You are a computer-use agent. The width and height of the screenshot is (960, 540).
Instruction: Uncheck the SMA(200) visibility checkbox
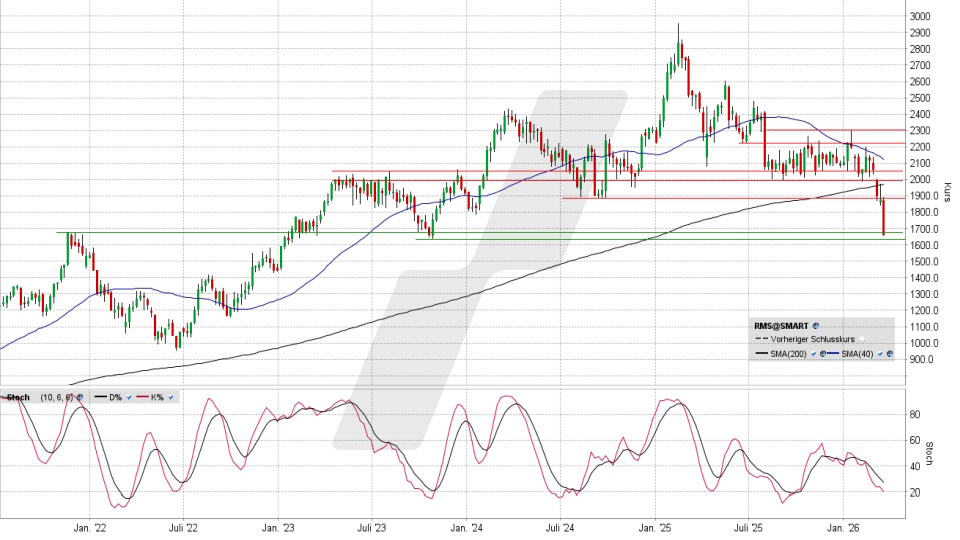tap(813, 354)
